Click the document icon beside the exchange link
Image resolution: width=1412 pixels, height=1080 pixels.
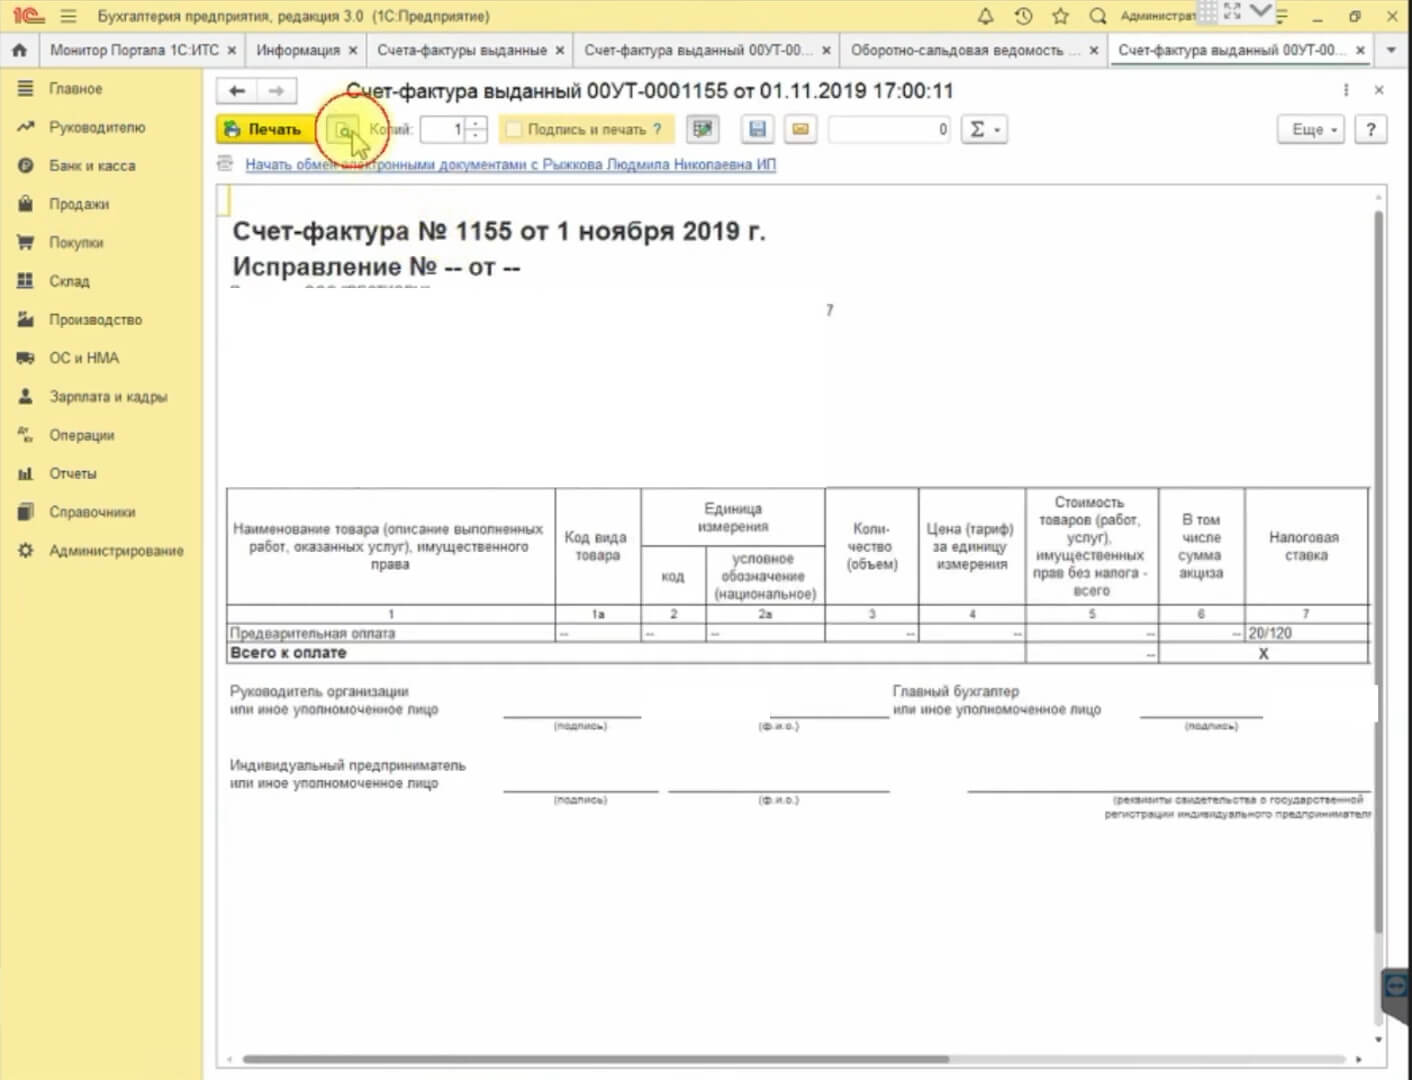coord(226,163)
